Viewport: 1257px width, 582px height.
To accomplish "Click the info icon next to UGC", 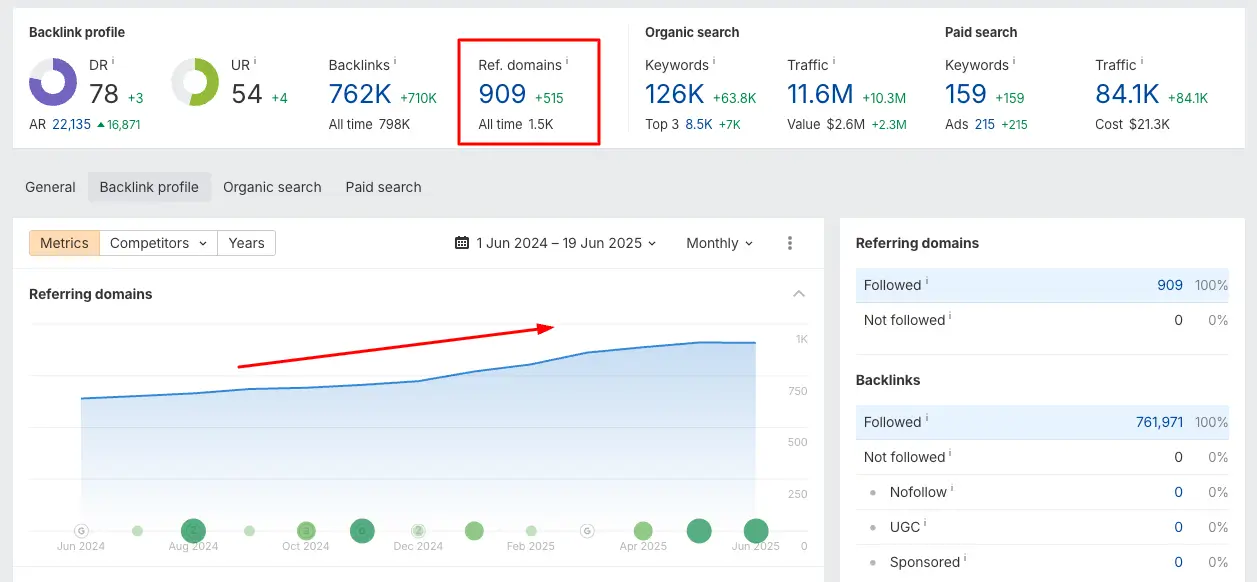I will [x=925, y=523].
